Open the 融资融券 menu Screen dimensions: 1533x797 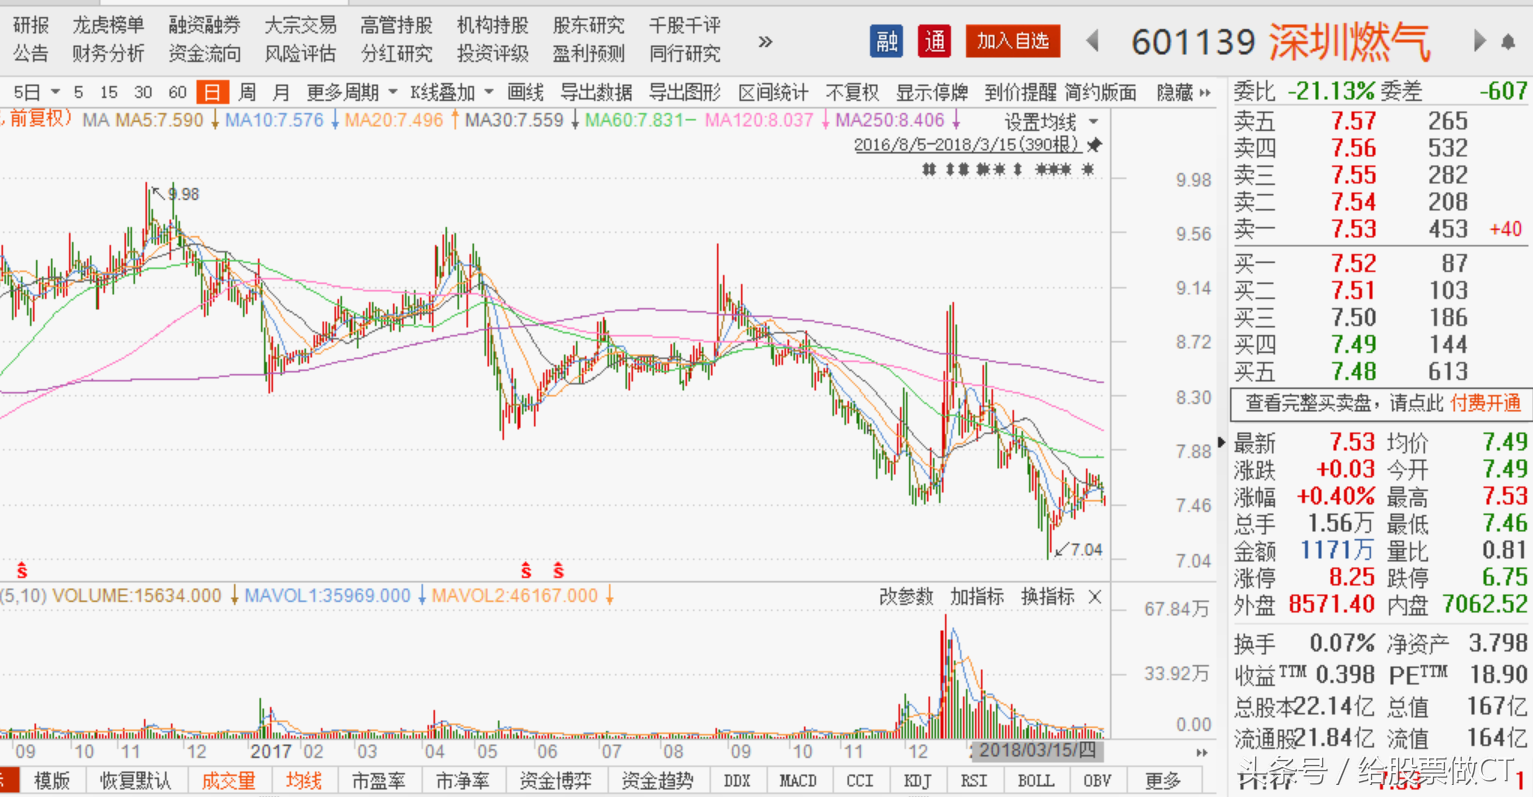pos(204,25)
